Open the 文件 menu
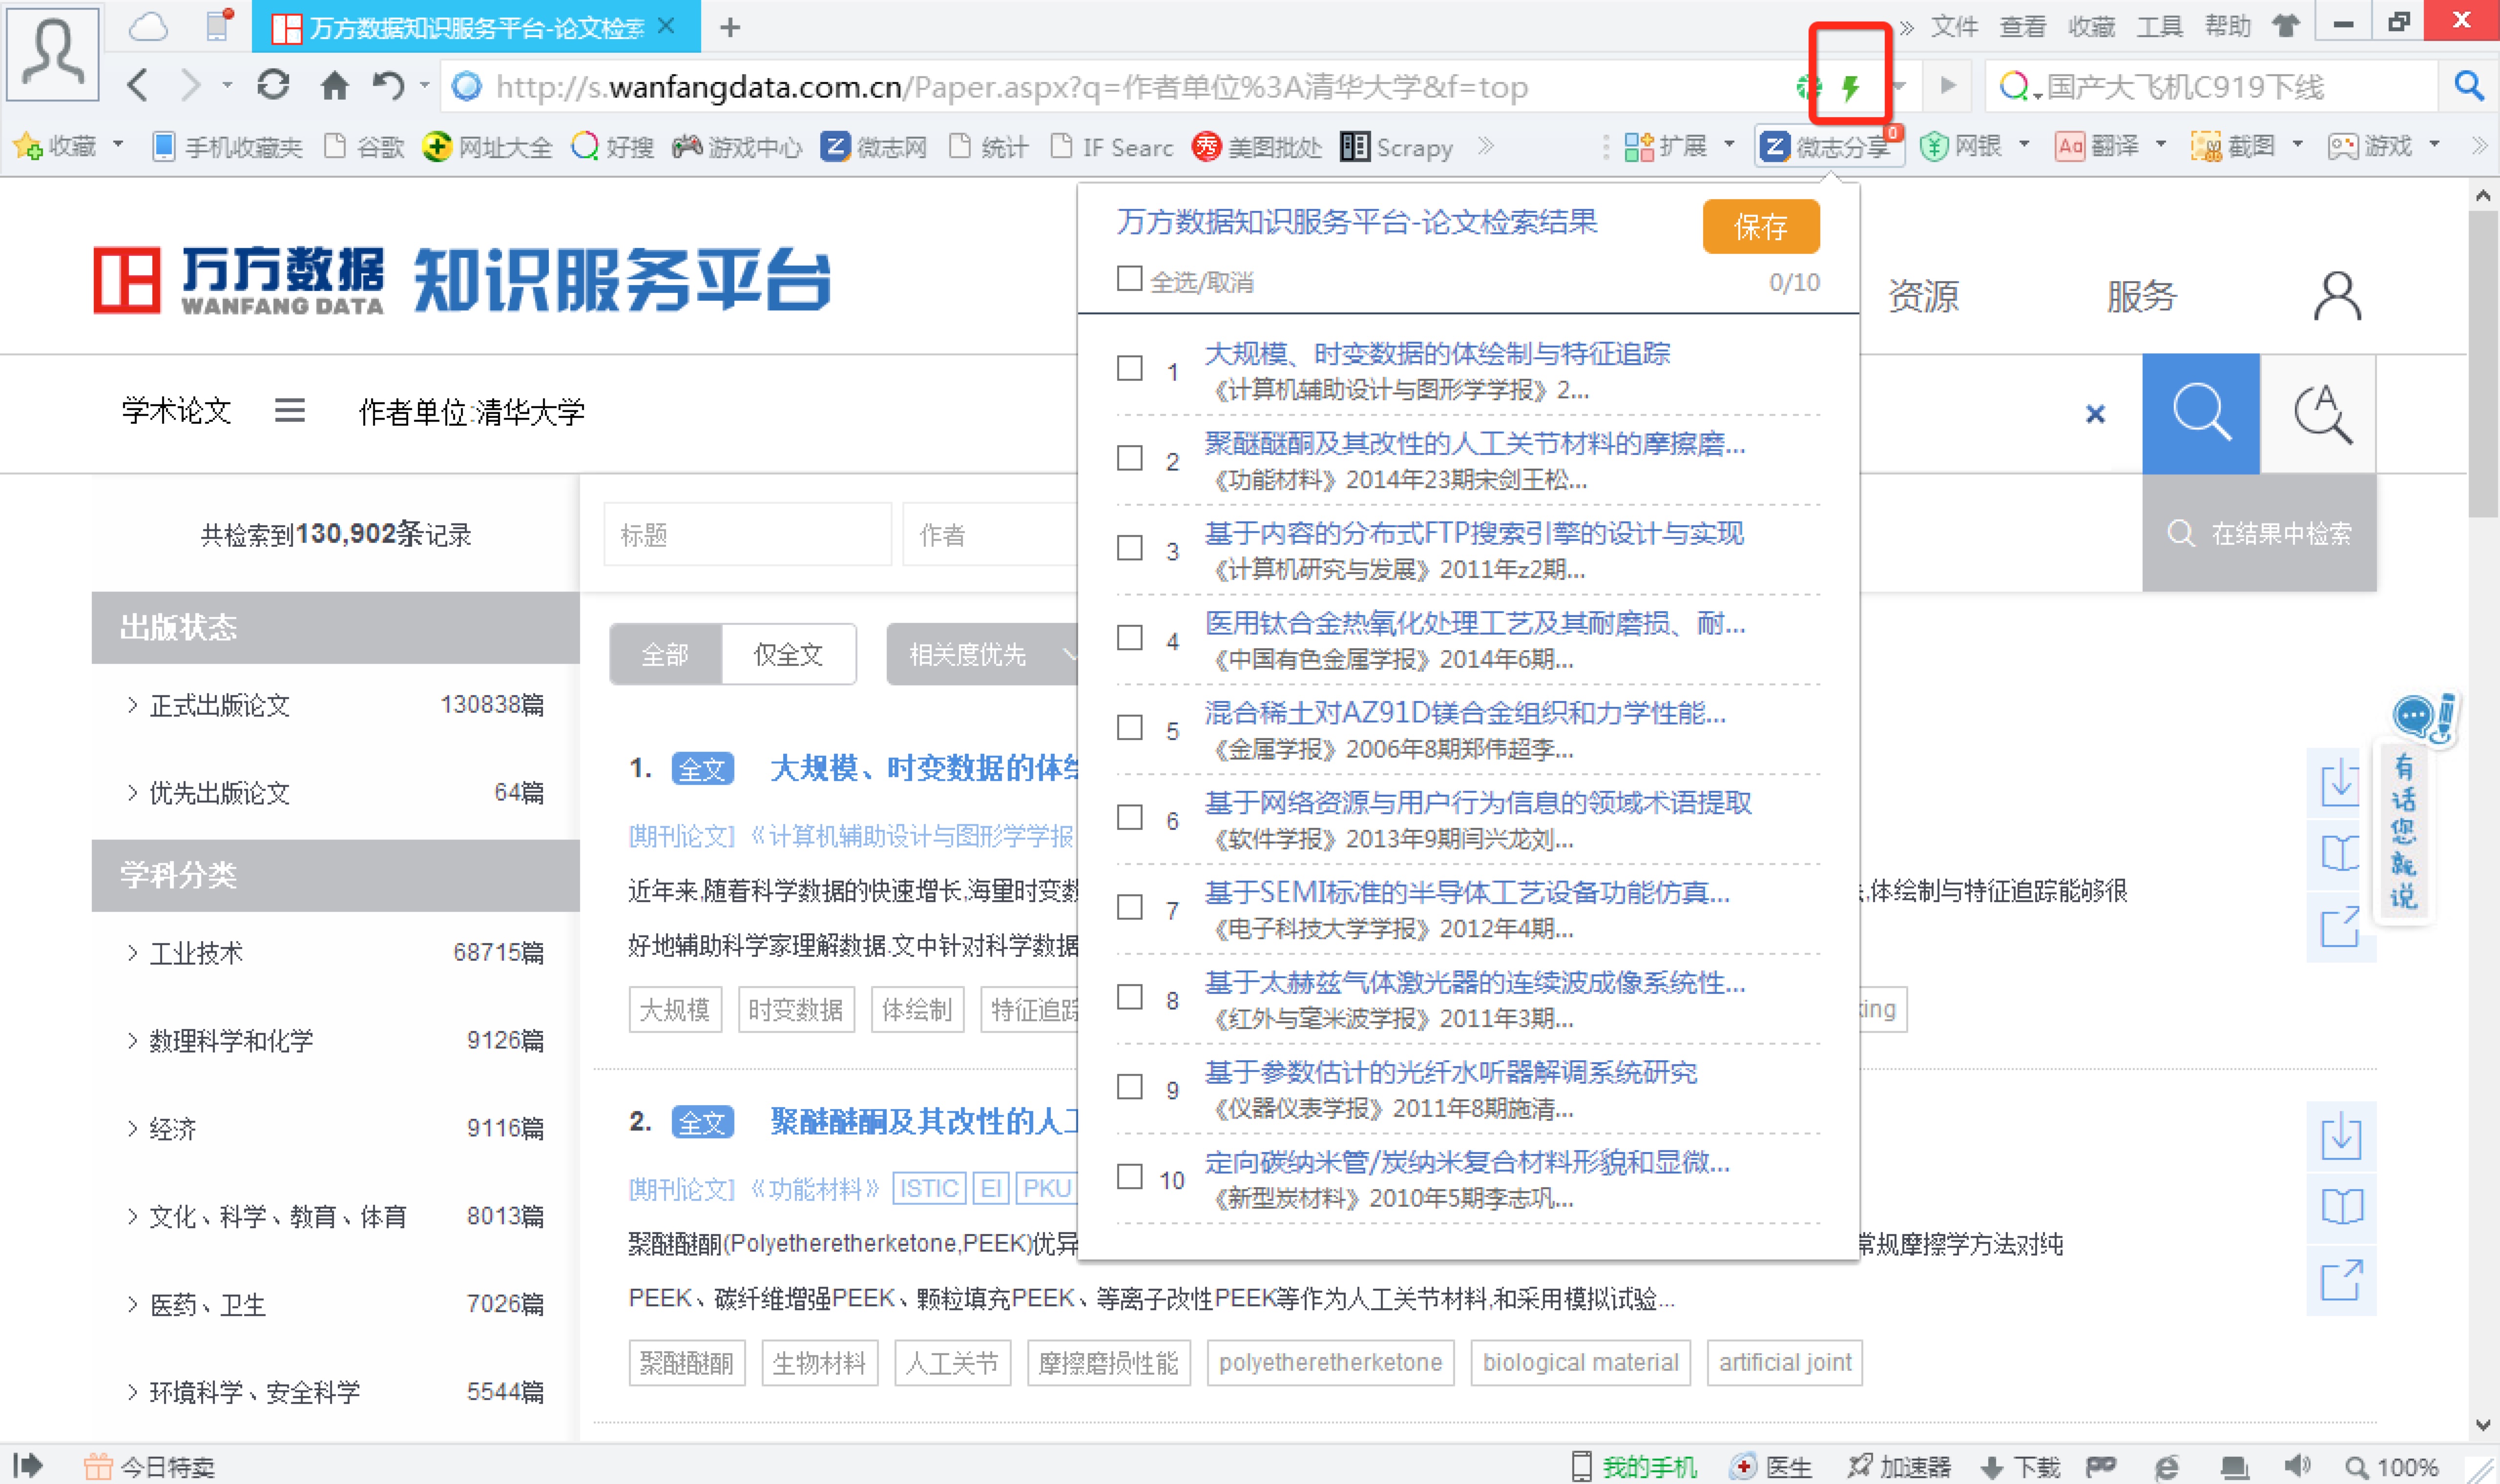The height and width of the screenshot is (1484, 2500). pos(1953,26)
